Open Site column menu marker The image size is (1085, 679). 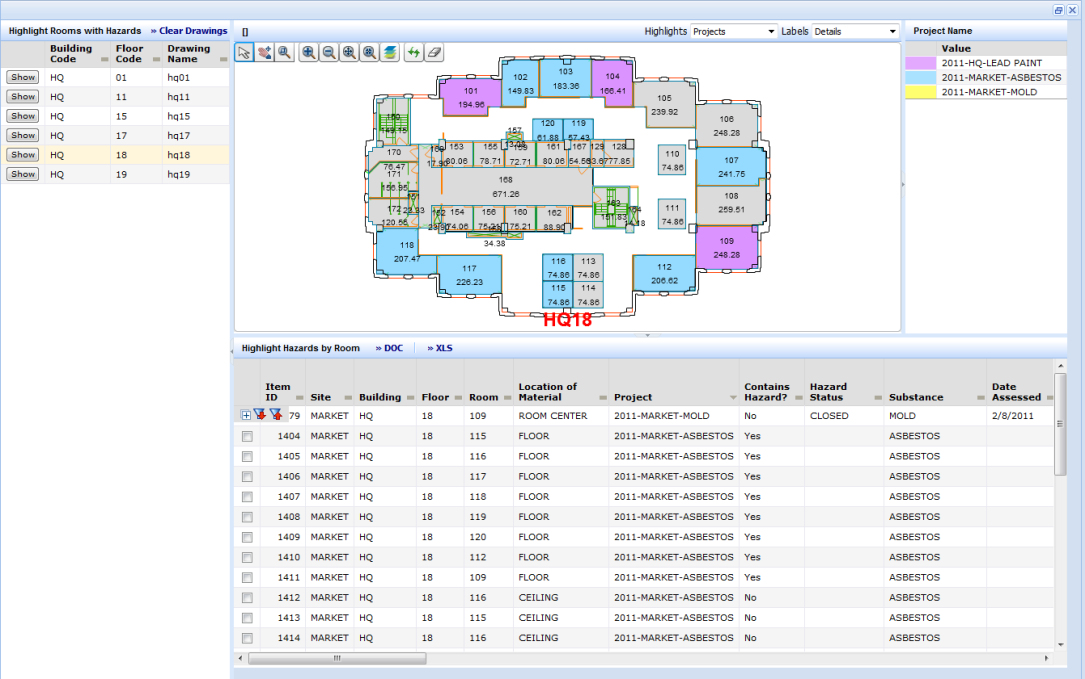(x=348, y=398)
